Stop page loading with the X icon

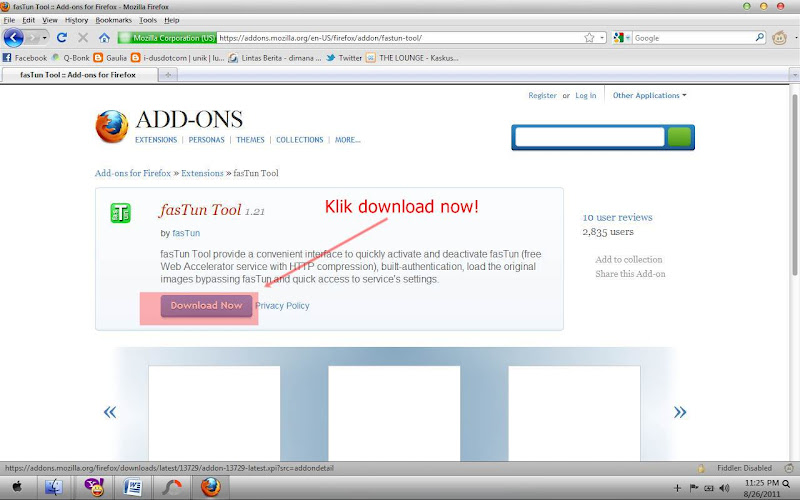point(83,38)
